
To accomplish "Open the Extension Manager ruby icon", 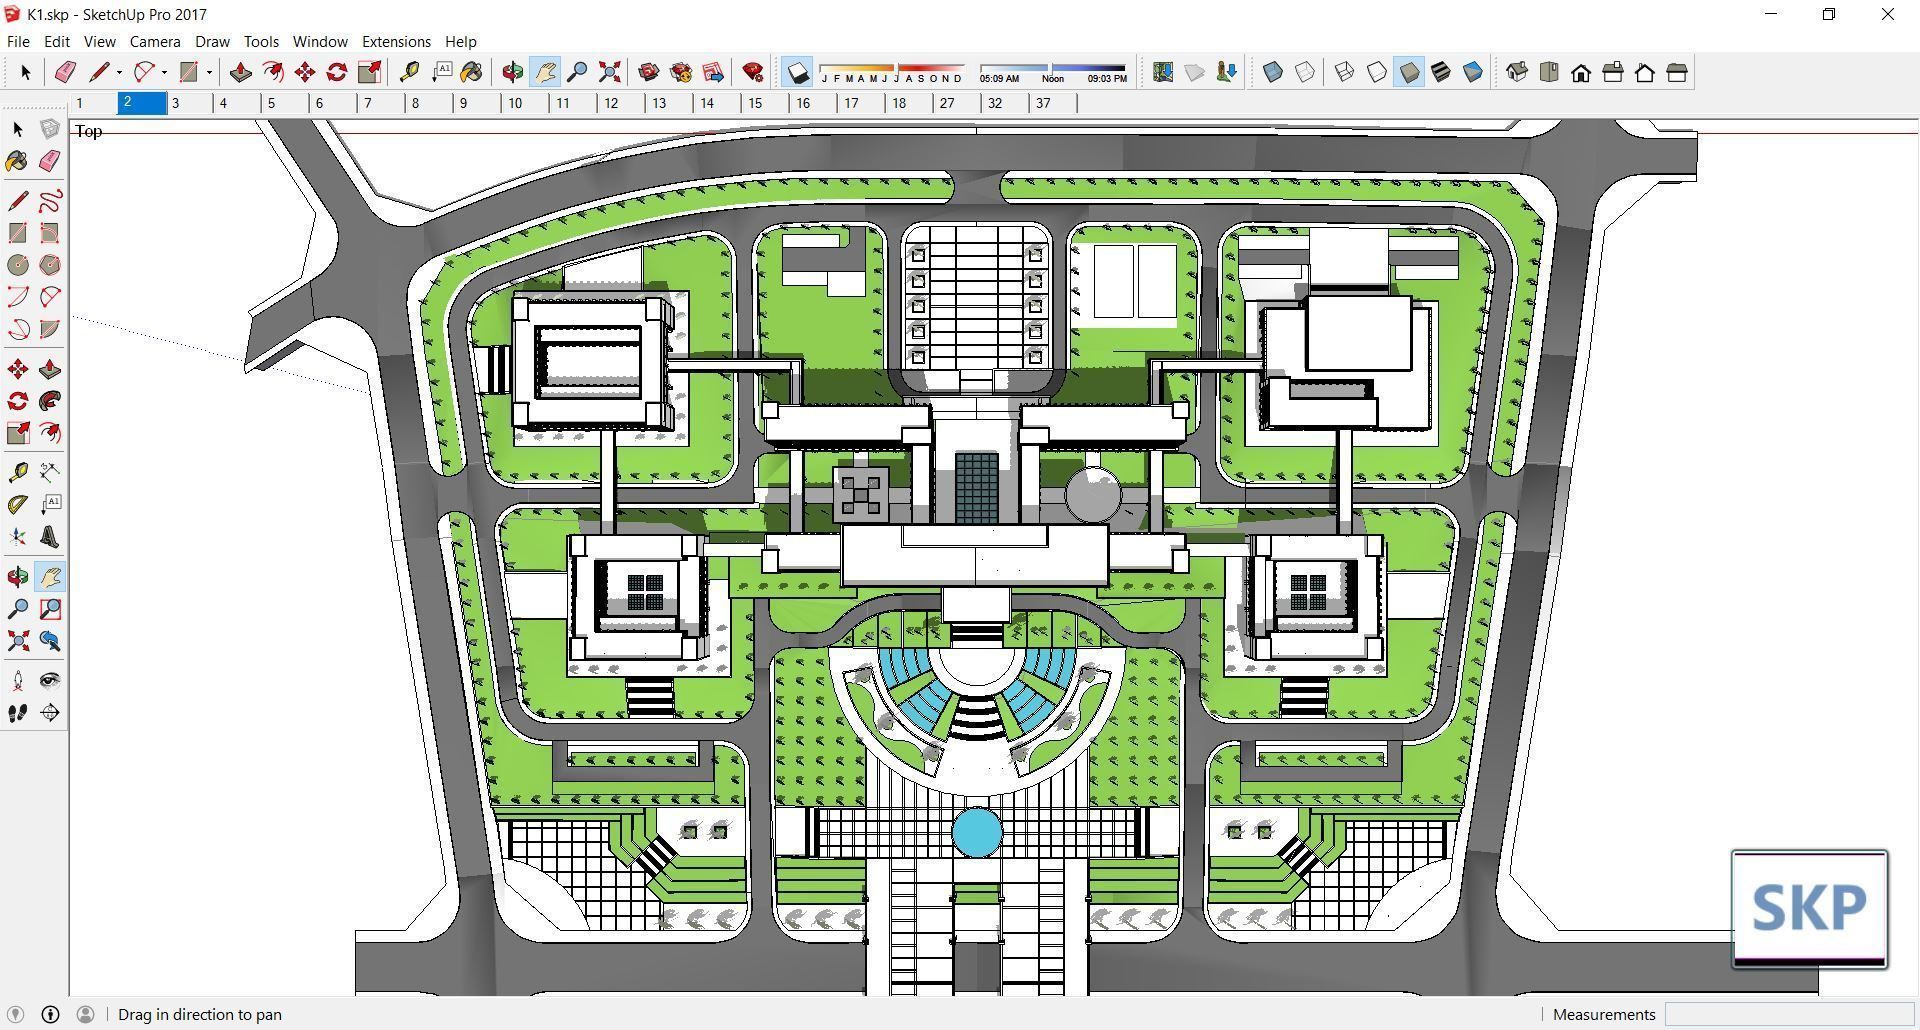I will (753, 72).
